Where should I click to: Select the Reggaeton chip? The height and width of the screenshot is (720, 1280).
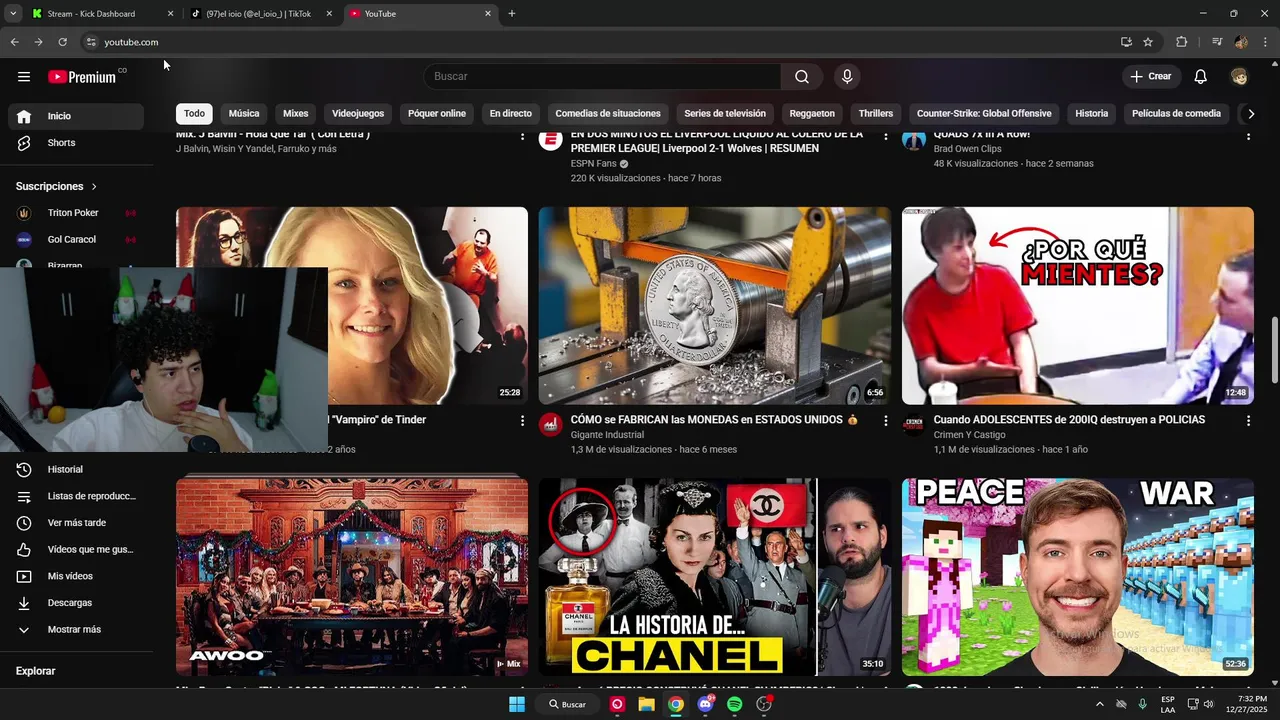pyautogui.click(x=812, y=114)
